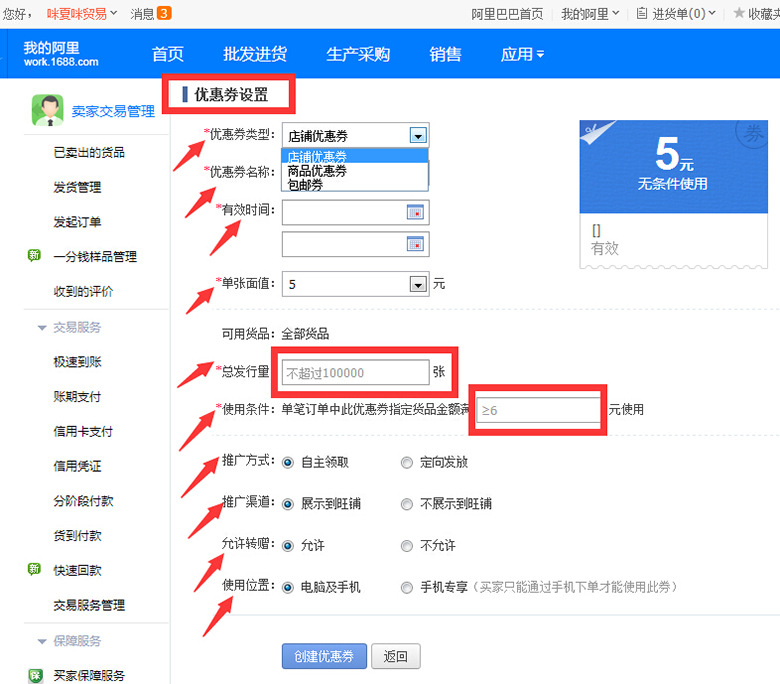
Task: Click the green icon beside 买家保障服务
Action: [x=35, y=676]
